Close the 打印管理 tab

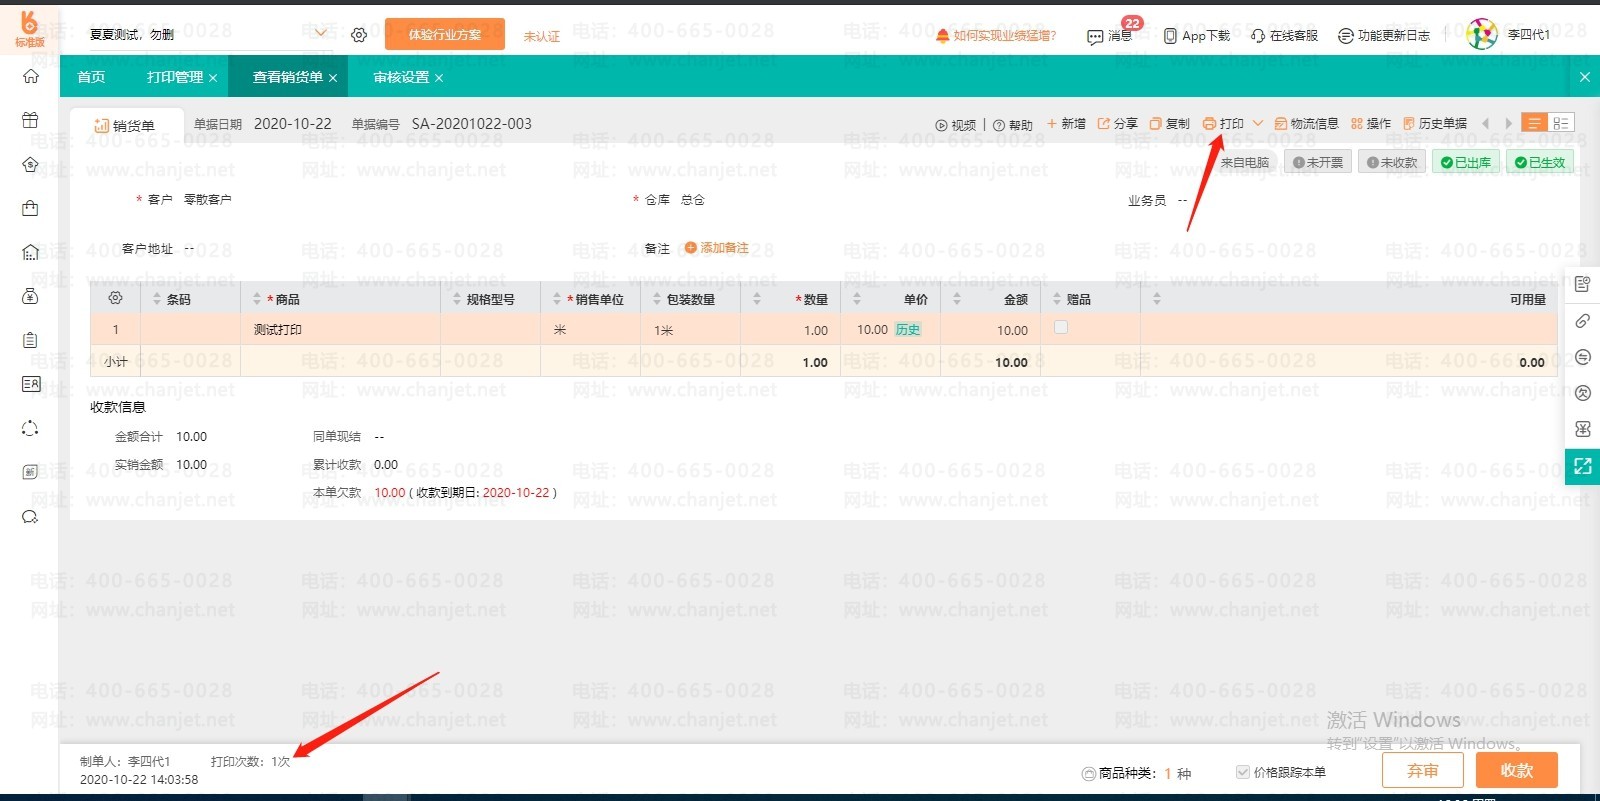click(x=213, y=78)
